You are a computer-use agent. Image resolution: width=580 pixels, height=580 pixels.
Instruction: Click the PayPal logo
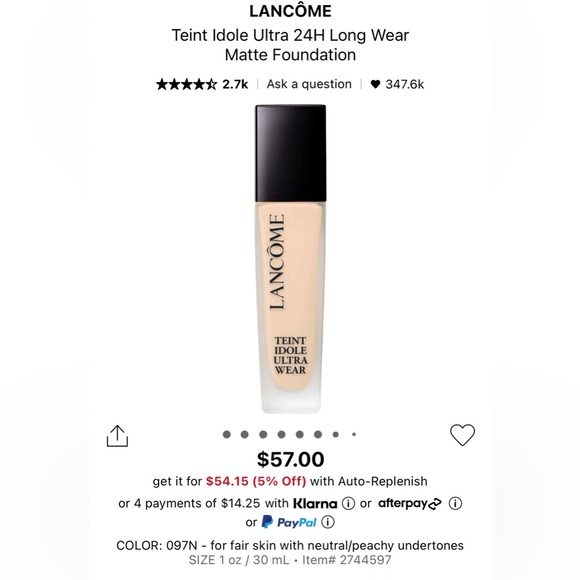289,522
